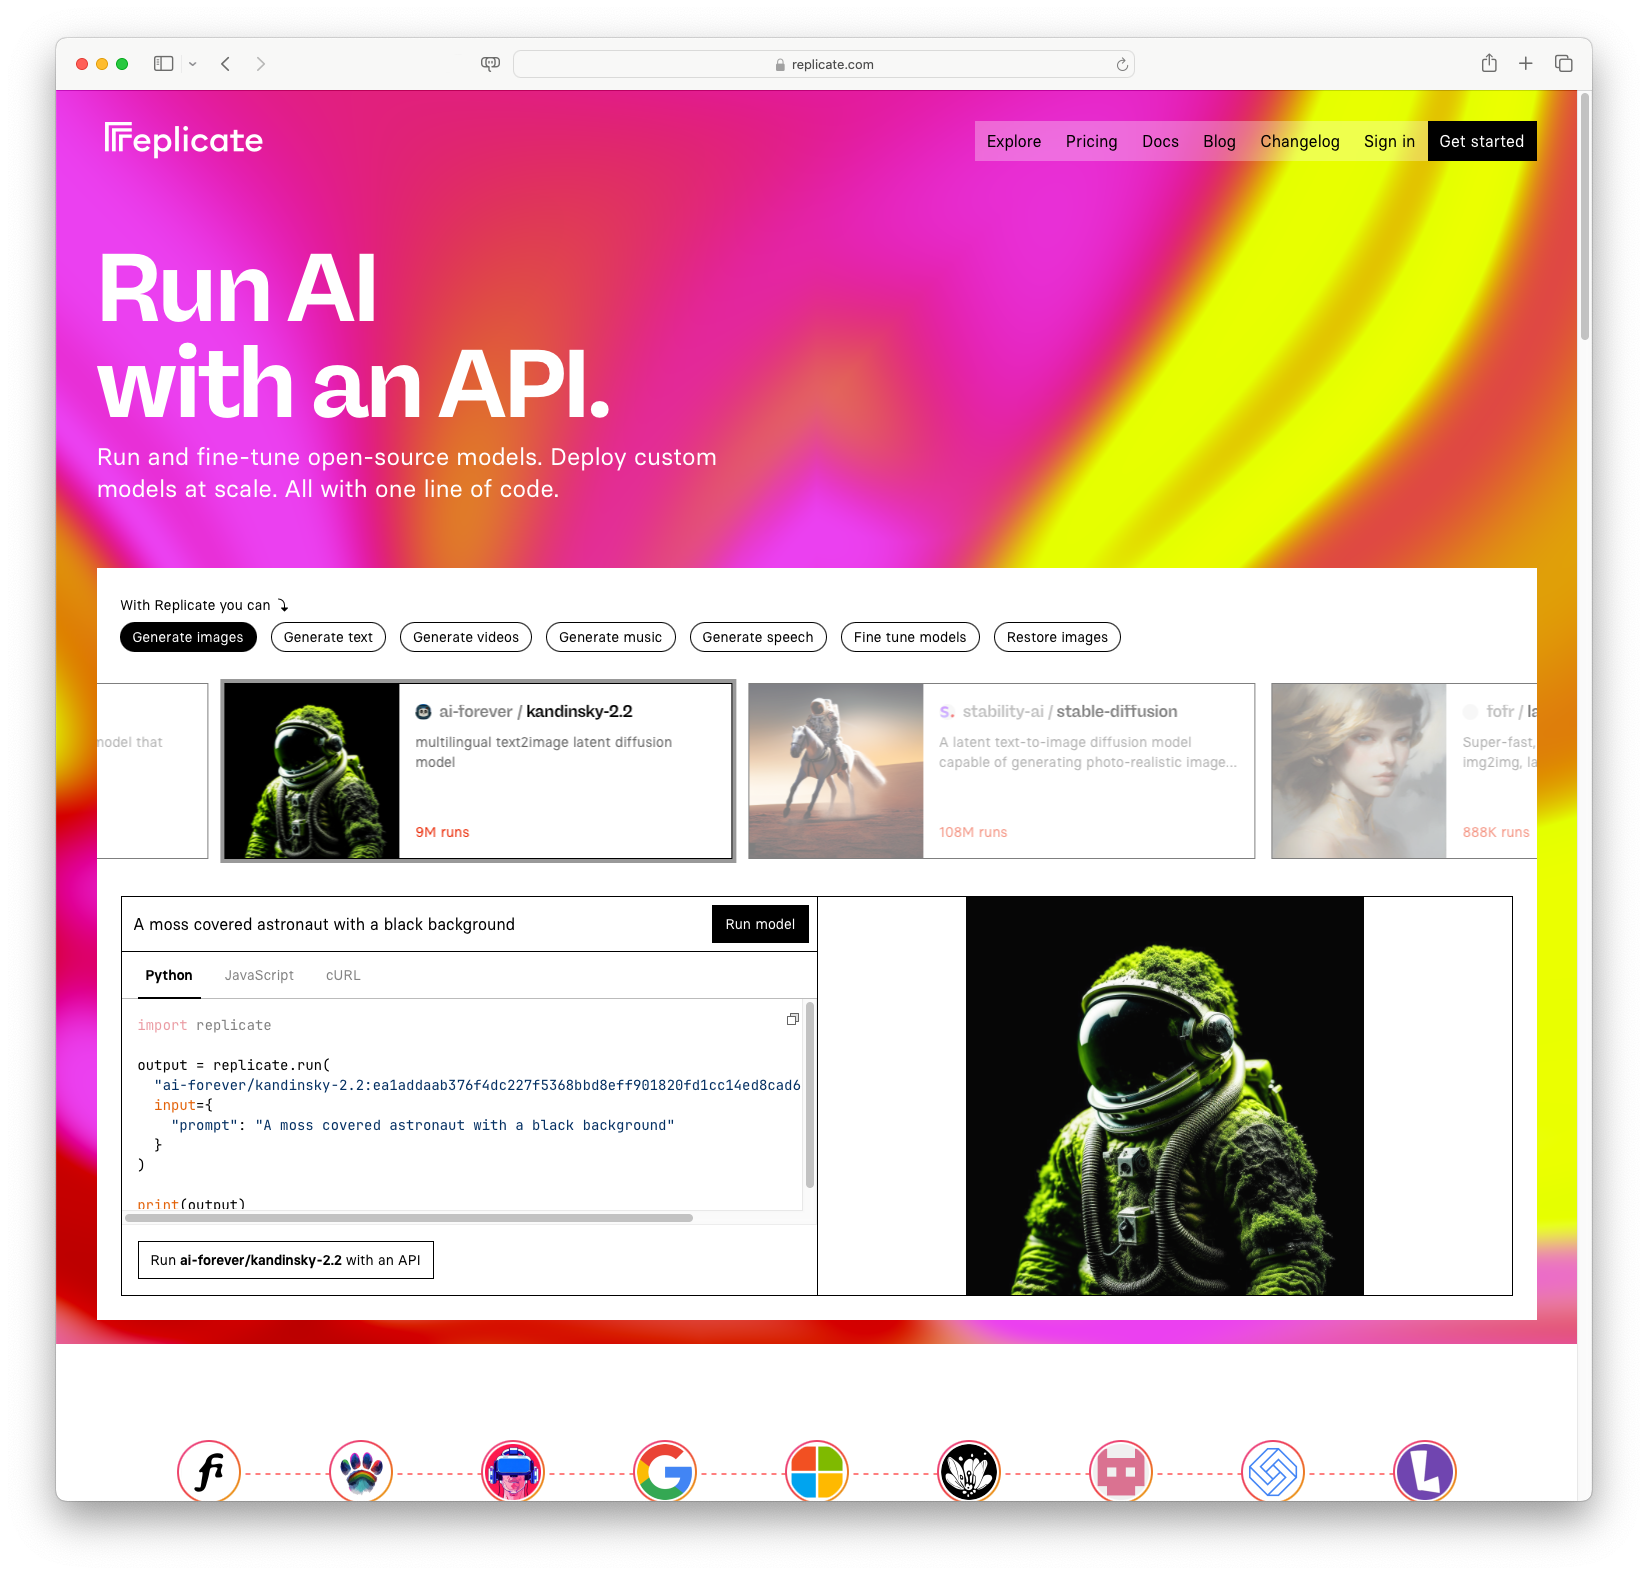Click the colorful paw print logo icon

point(361,1471)
